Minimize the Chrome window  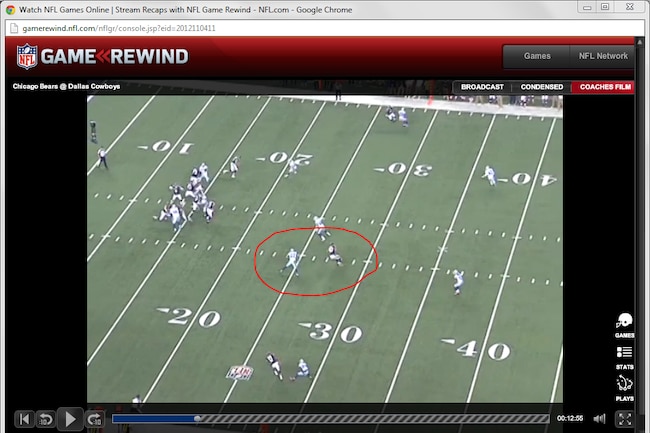(587, 7)
